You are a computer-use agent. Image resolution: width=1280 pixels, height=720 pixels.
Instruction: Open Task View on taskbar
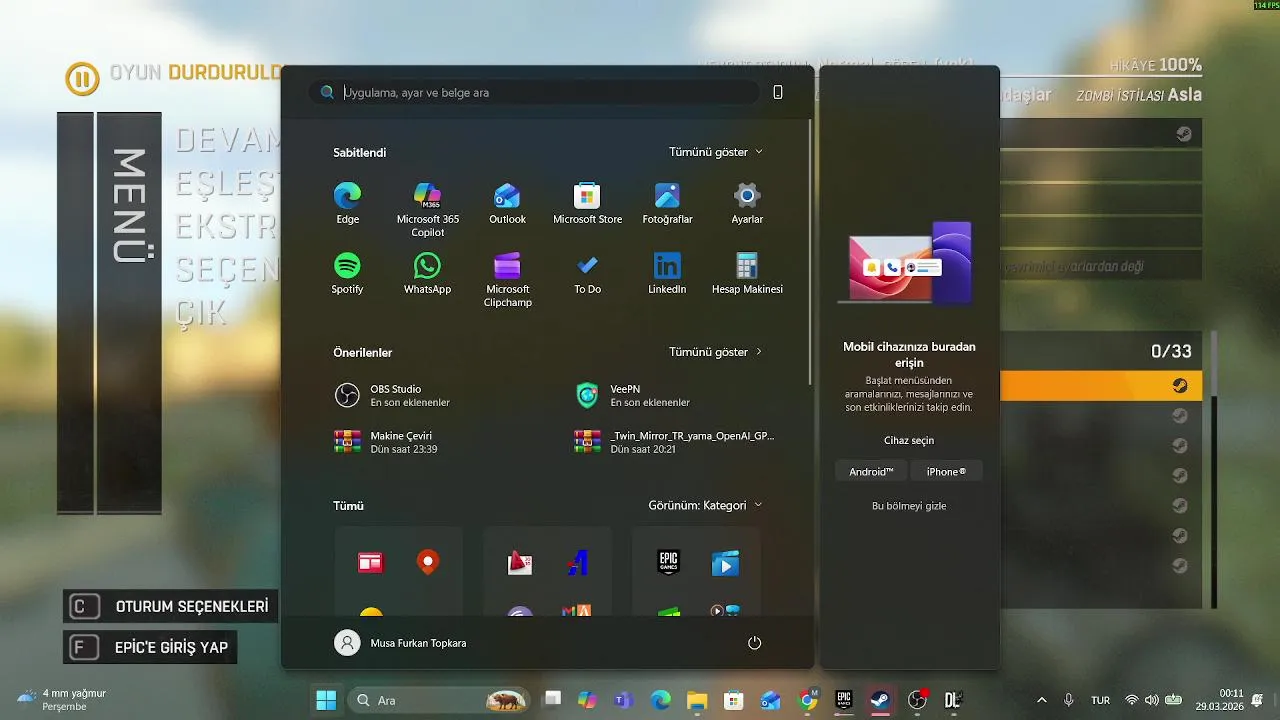[553, 700]
